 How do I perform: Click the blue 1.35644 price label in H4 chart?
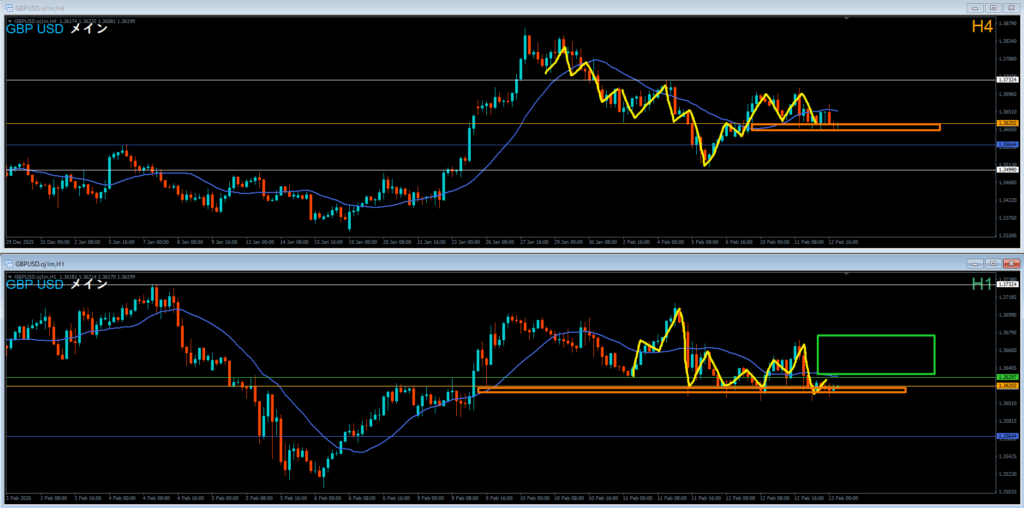pos(1006,145)
